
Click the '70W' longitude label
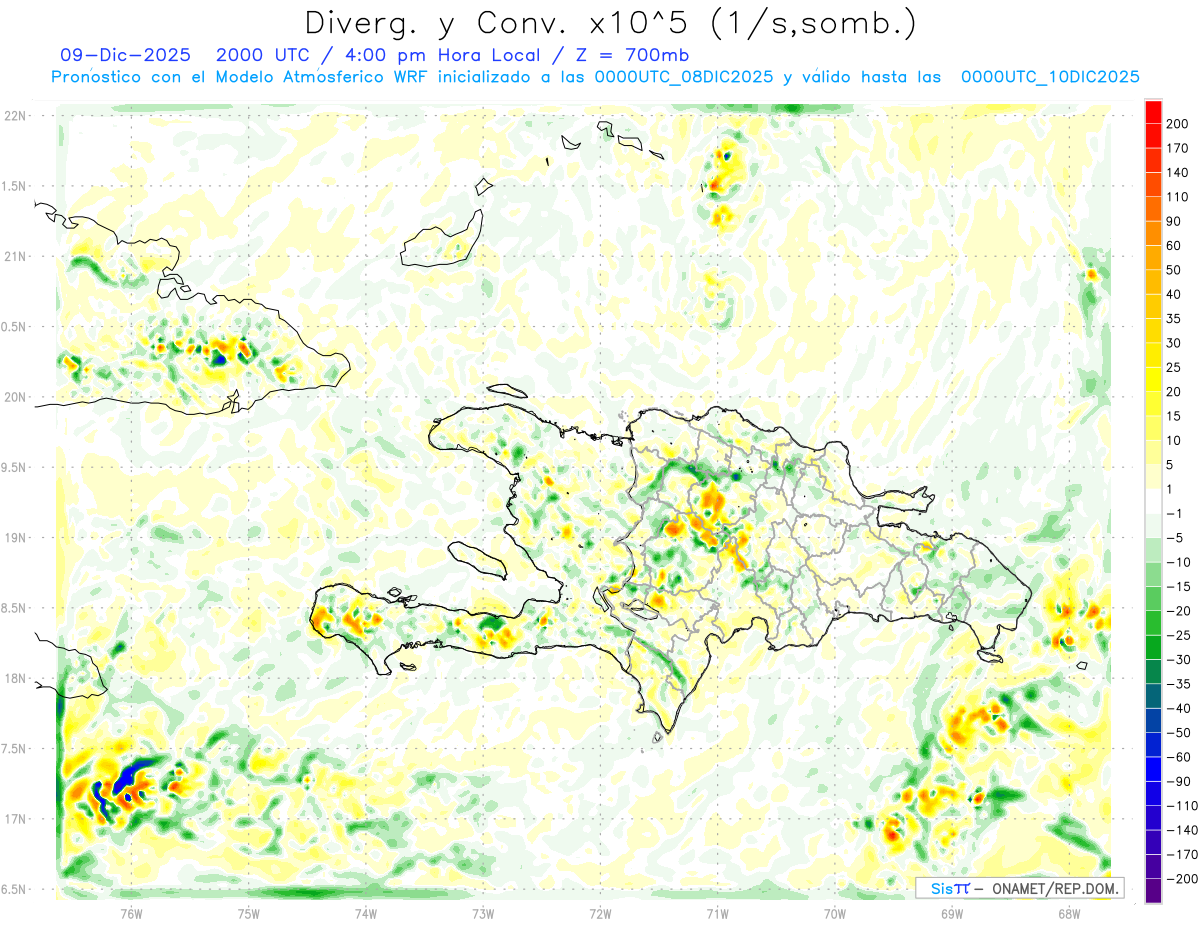(x=834, y=914)
